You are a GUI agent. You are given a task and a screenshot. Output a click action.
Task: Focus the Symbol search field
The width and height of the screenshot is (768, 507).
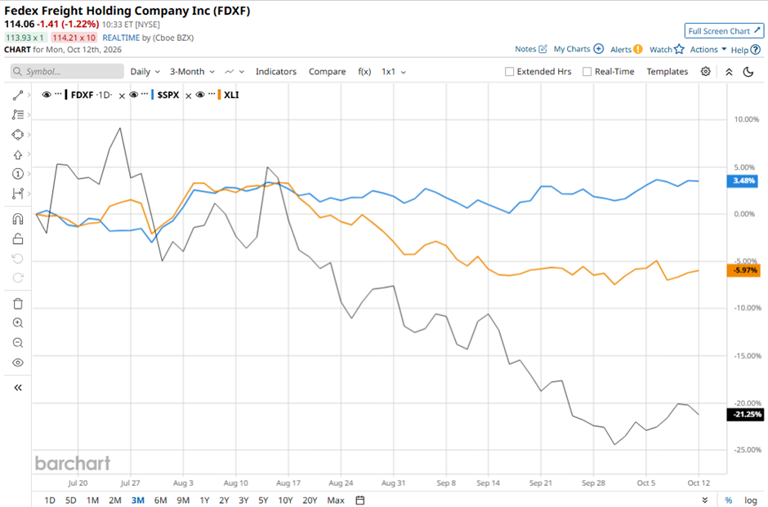point(67,72)
